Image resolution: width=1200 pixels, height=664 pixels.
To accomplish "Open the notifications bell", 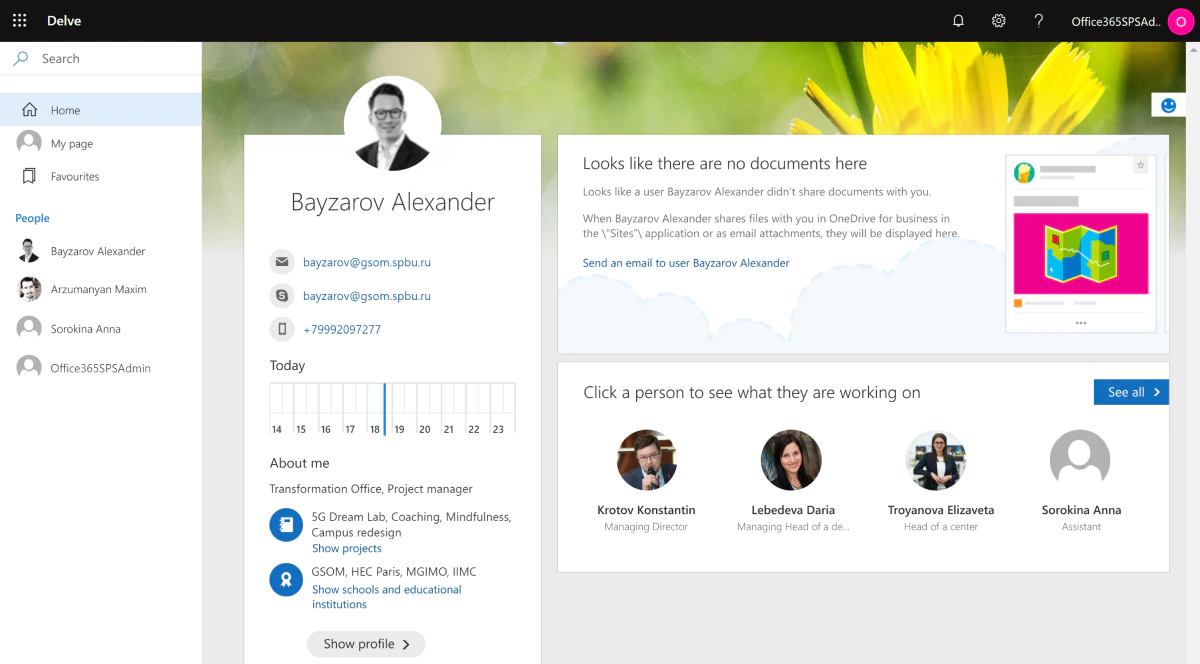I will [x=958, y=21].
